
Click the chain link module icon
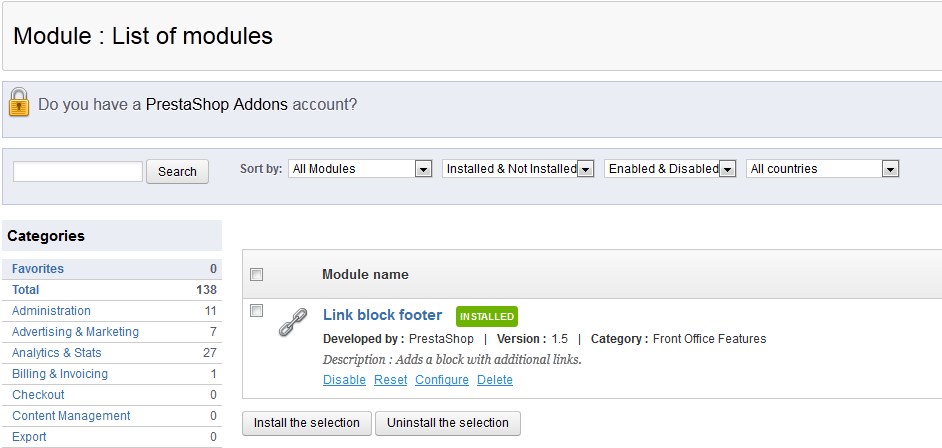[292, 321]
